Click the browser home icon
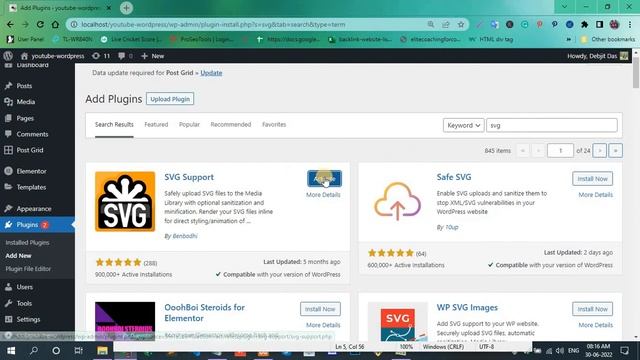Screen dimensions: 640x360 click(x=55, y=24)
